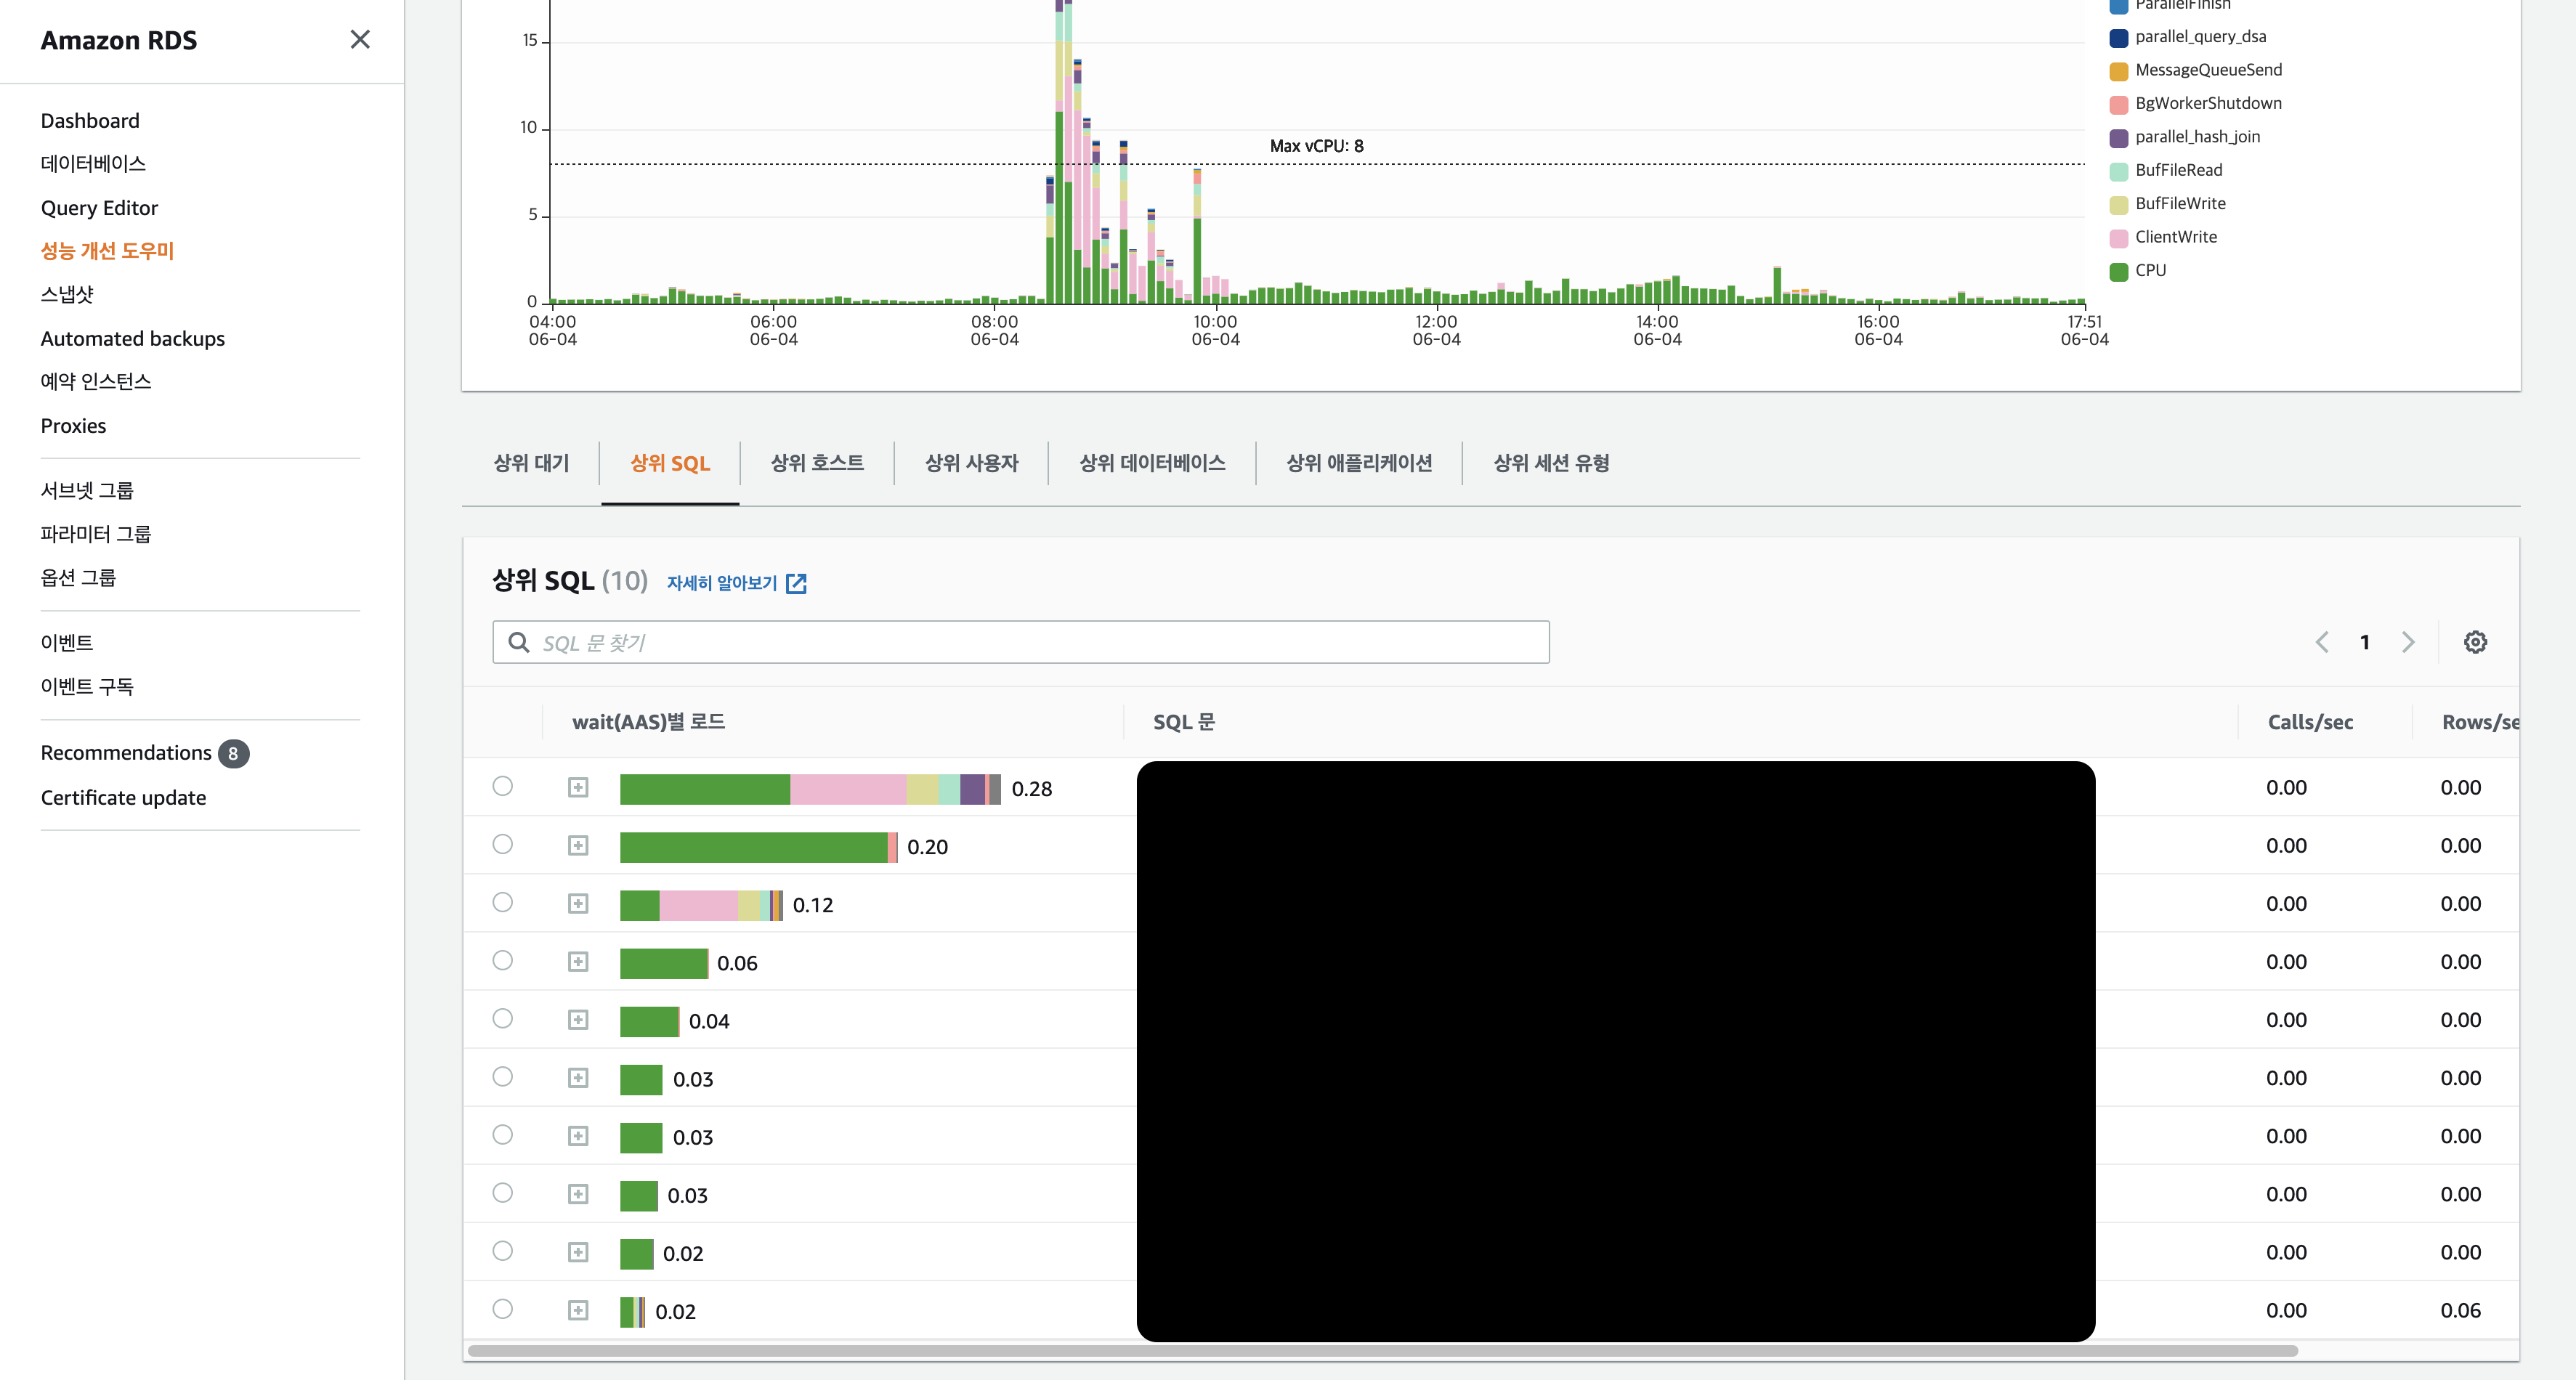Close the Amazon RDS sidebar panel

[360, 39]
